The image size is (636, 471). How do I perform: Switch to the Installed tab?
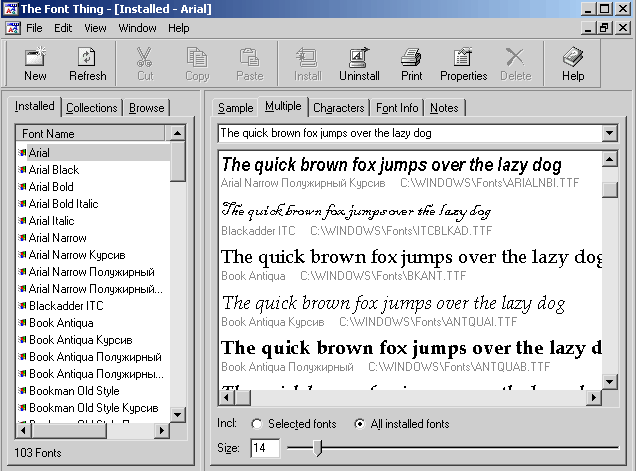click(34, 106)
